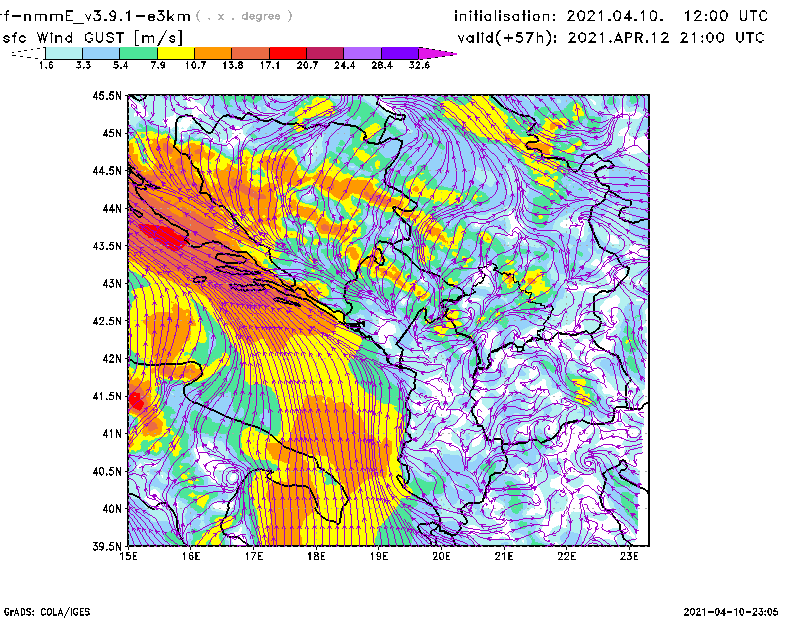Click the white dashed arrow at legend start
This screenshot has height=618, width=800.
tap(28, 53)
